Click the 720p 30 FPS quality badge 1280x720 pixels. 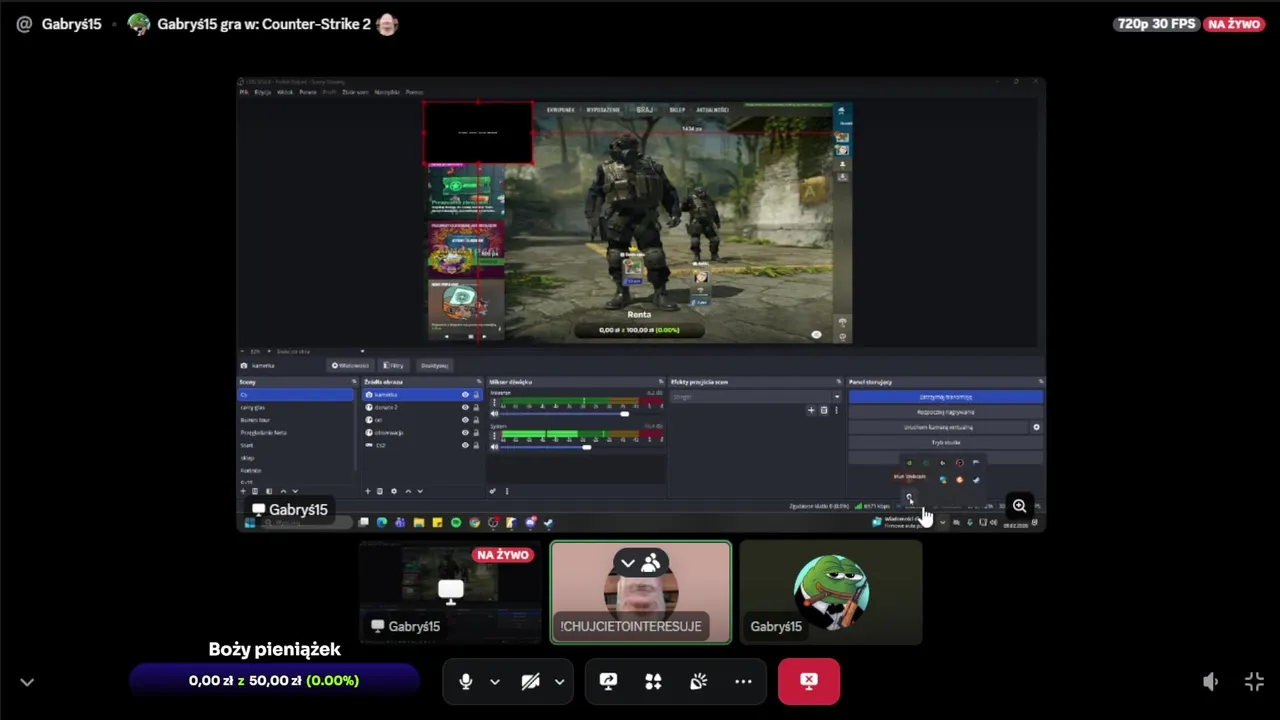(x=1156, y=24)
